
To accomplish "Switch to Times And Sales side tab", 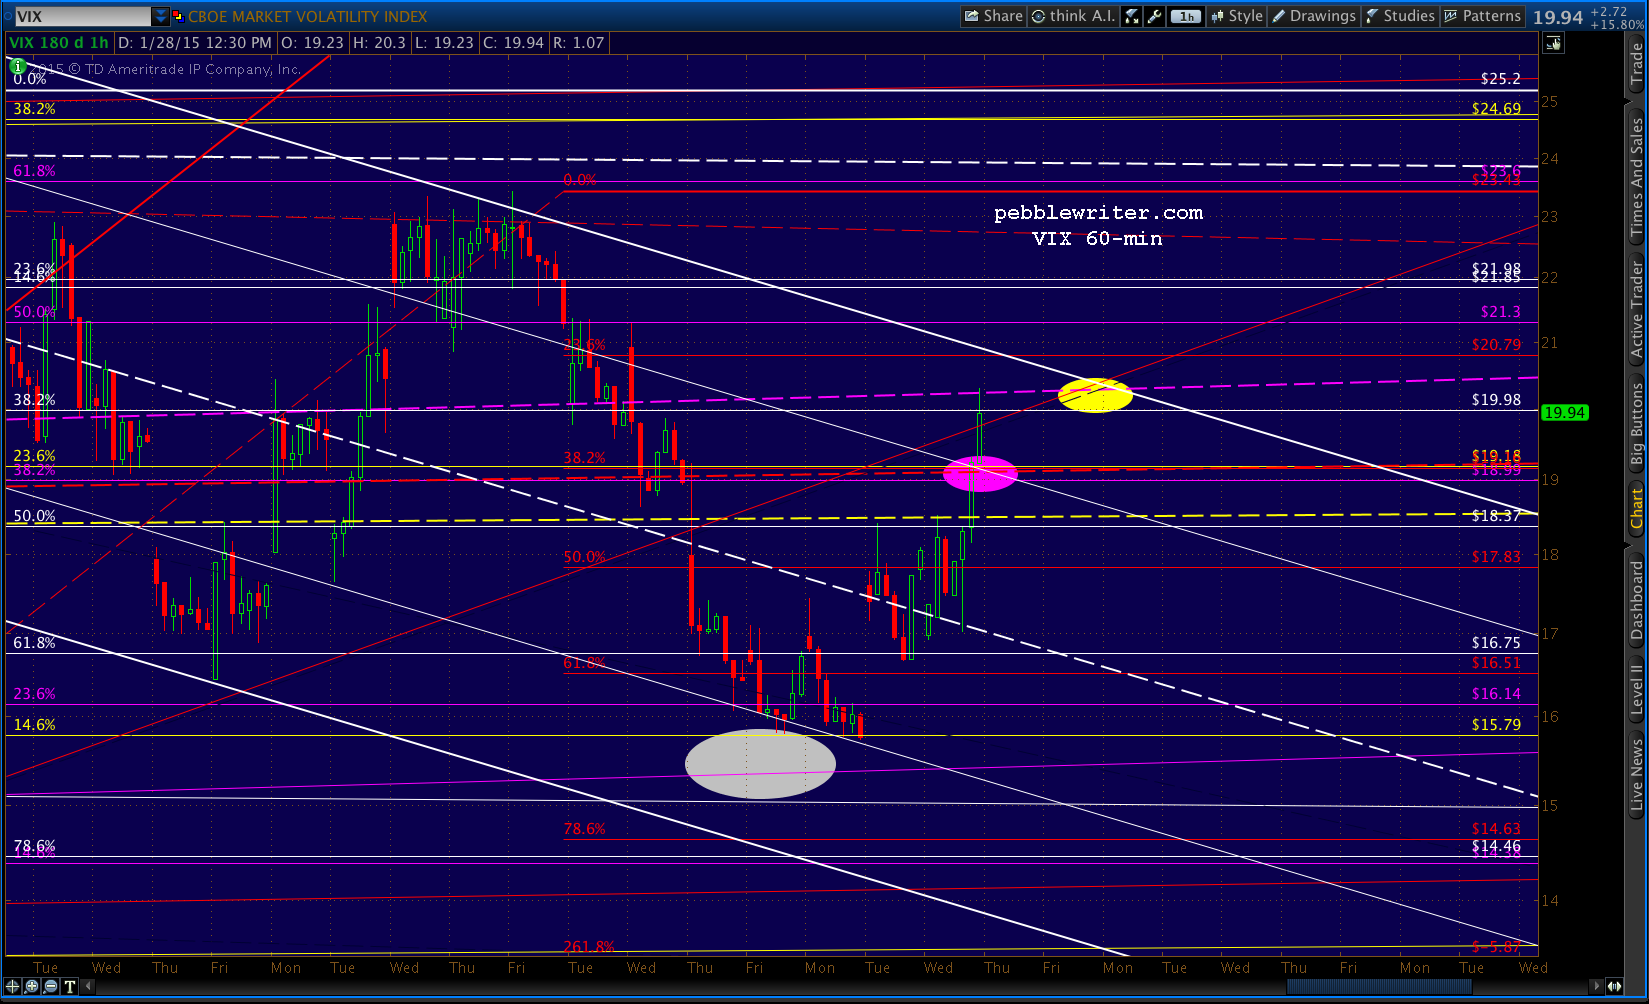I will tap(1637, 177).
